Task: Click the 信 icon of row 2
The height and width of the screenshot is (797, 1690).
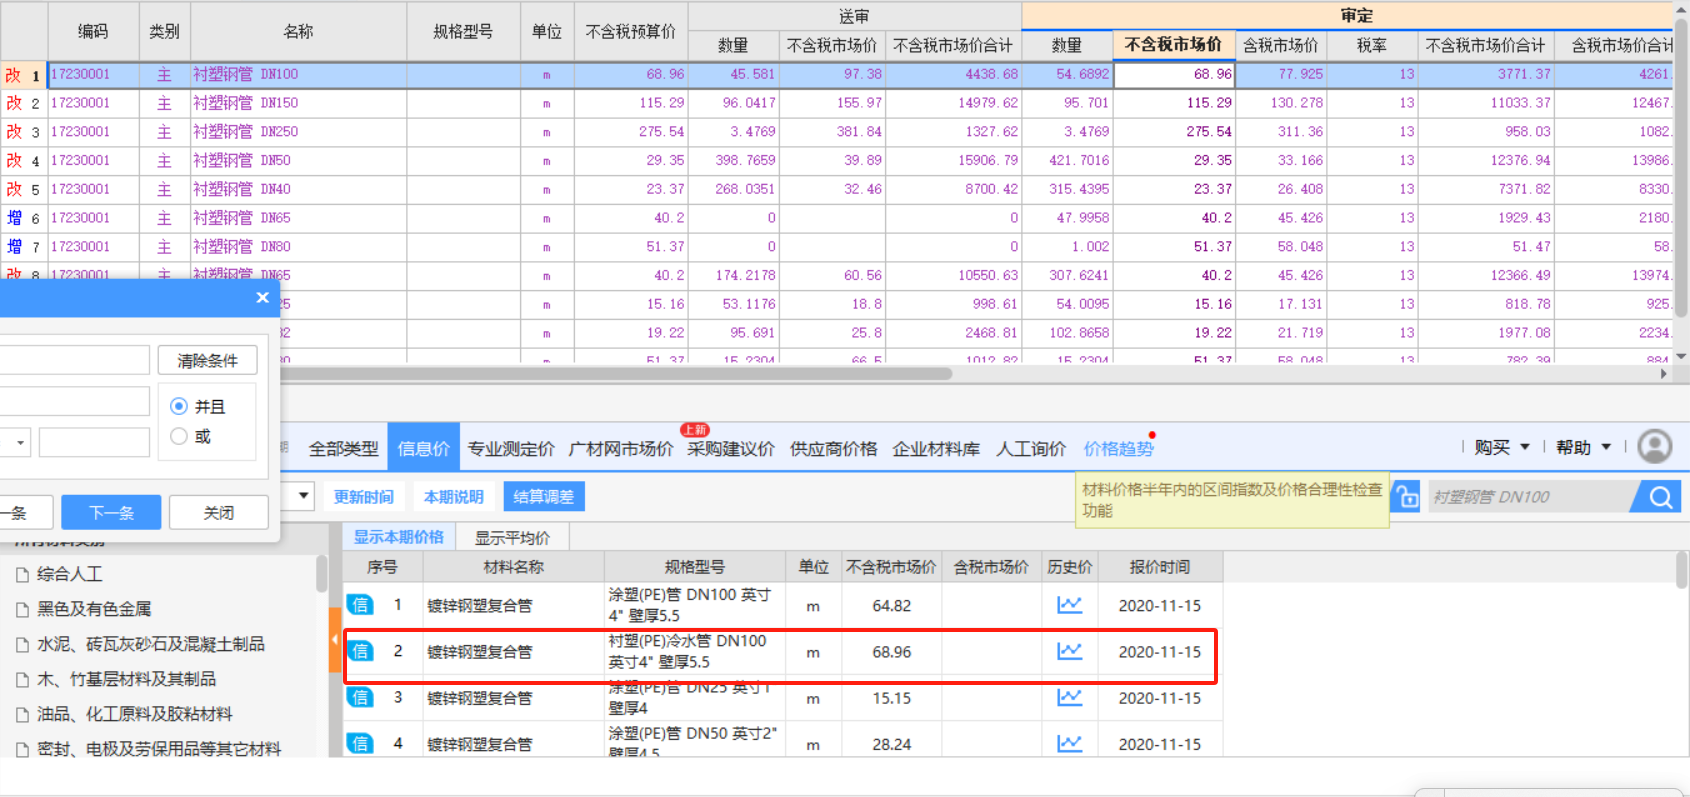Action: pos(360,651)
